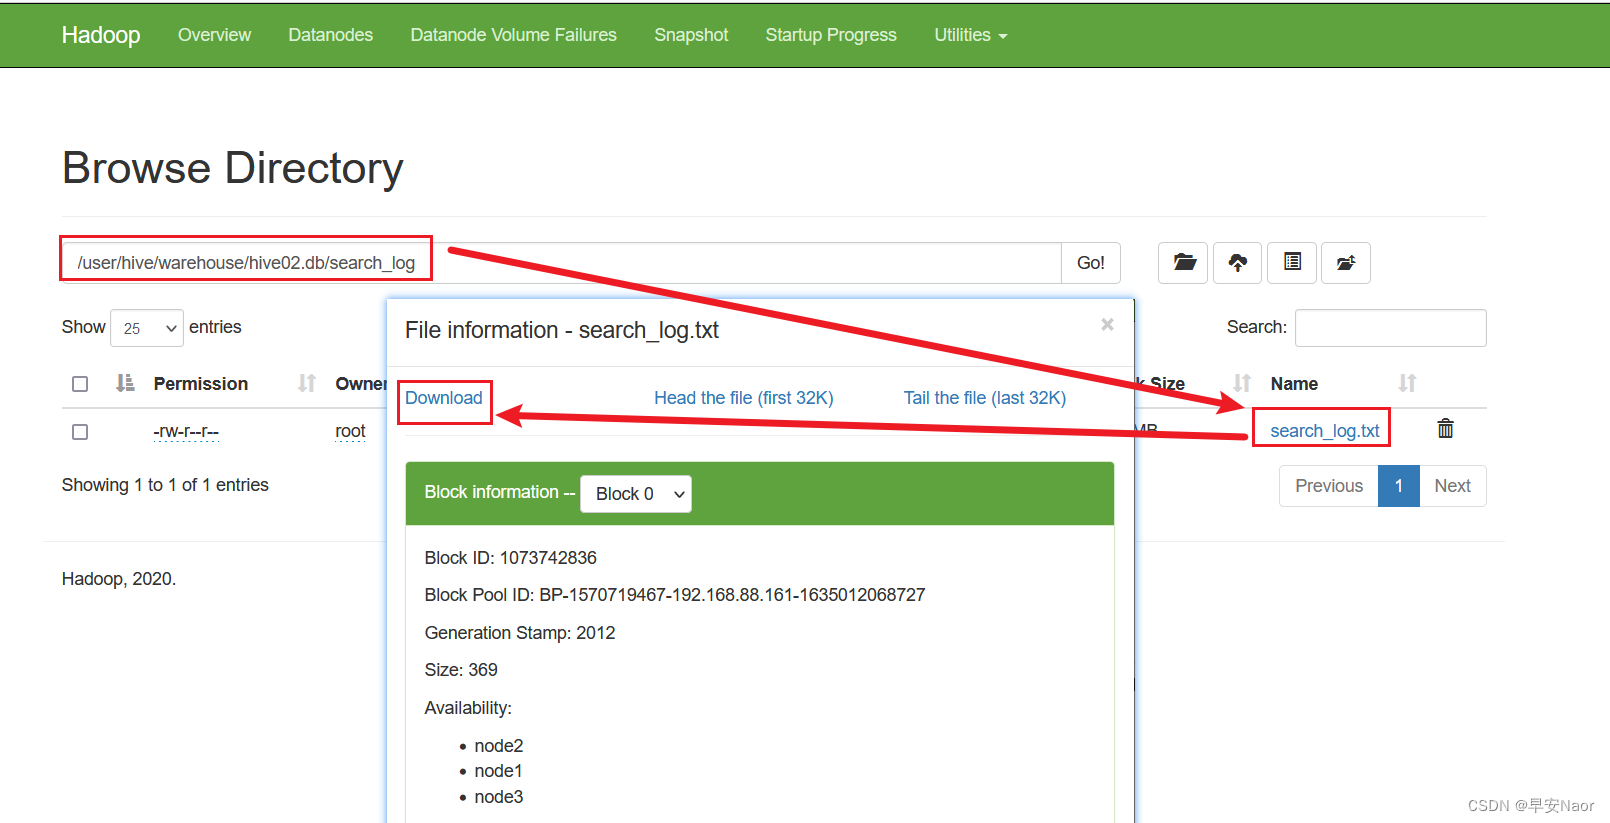
Task: Expand the Utilities menu
Action: pyautogui.click(x=970, y=35)
